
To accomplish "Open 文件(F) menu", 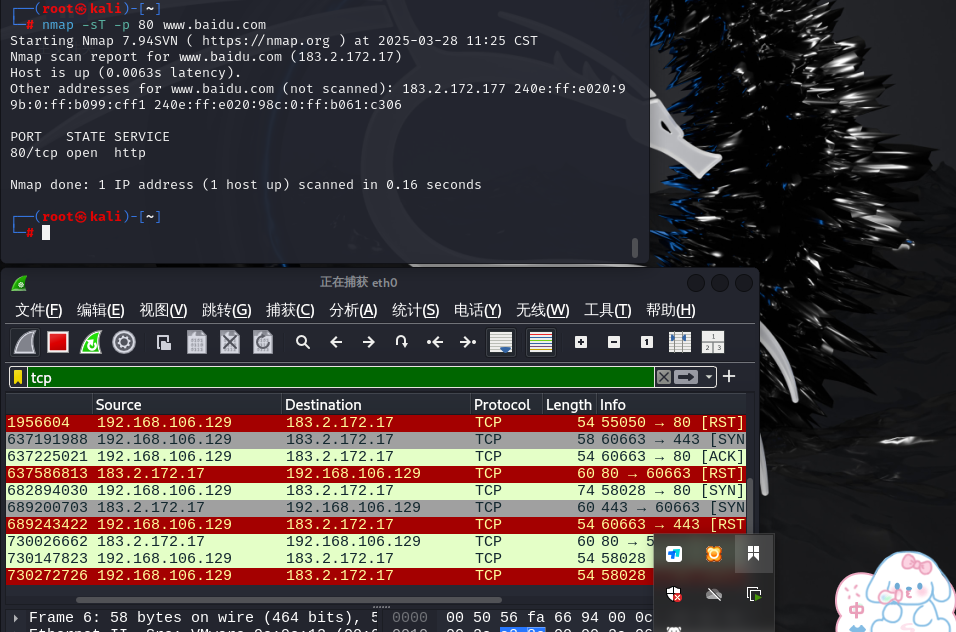I will coord(38,311).
